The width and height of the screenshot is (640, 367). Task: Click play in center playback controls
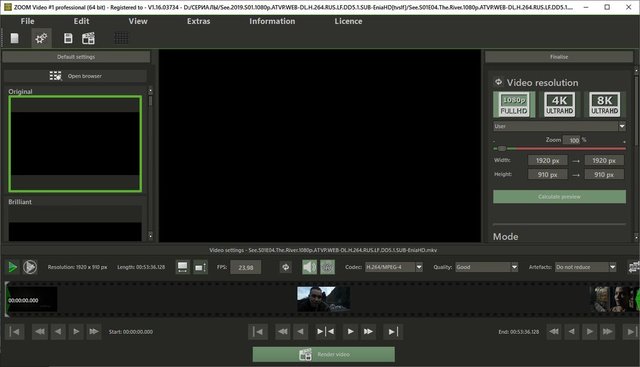click(350, 331)
